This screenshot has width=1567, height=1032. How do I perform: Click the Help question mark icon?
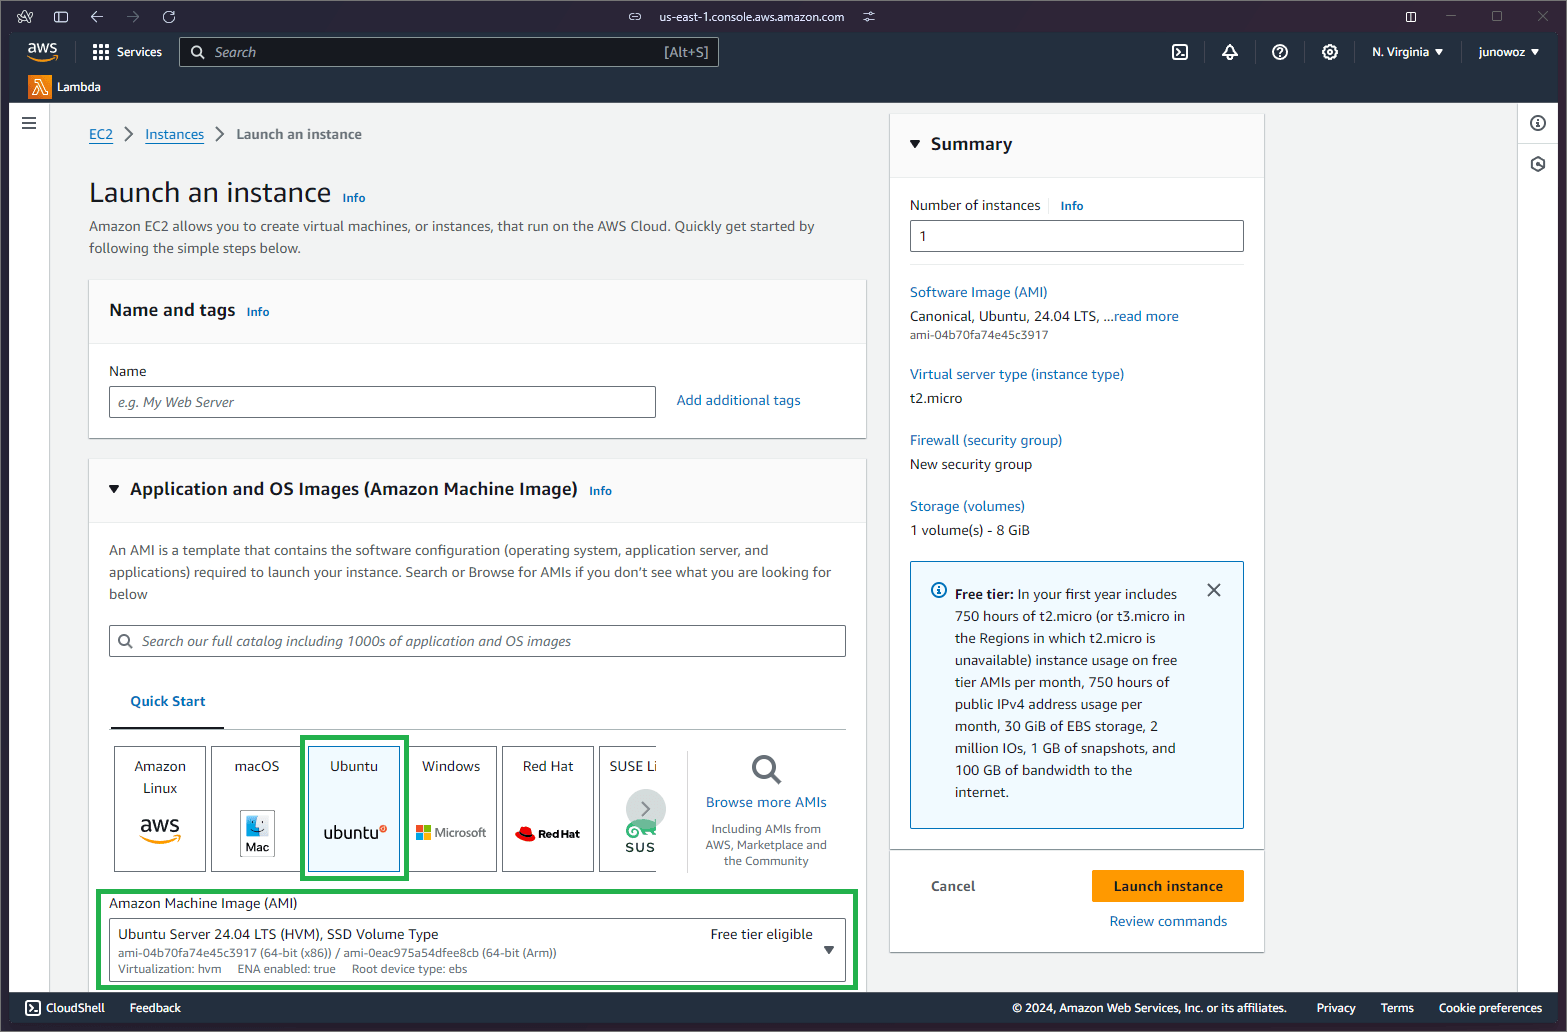point(1279,51)
